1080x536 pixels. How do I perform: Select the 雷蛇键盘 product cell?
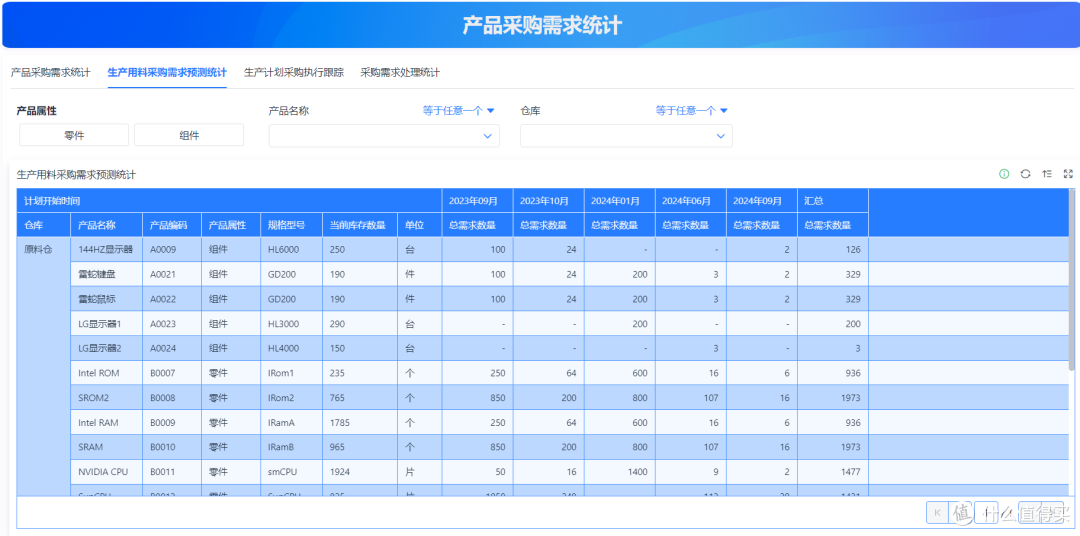click(107, 274)
